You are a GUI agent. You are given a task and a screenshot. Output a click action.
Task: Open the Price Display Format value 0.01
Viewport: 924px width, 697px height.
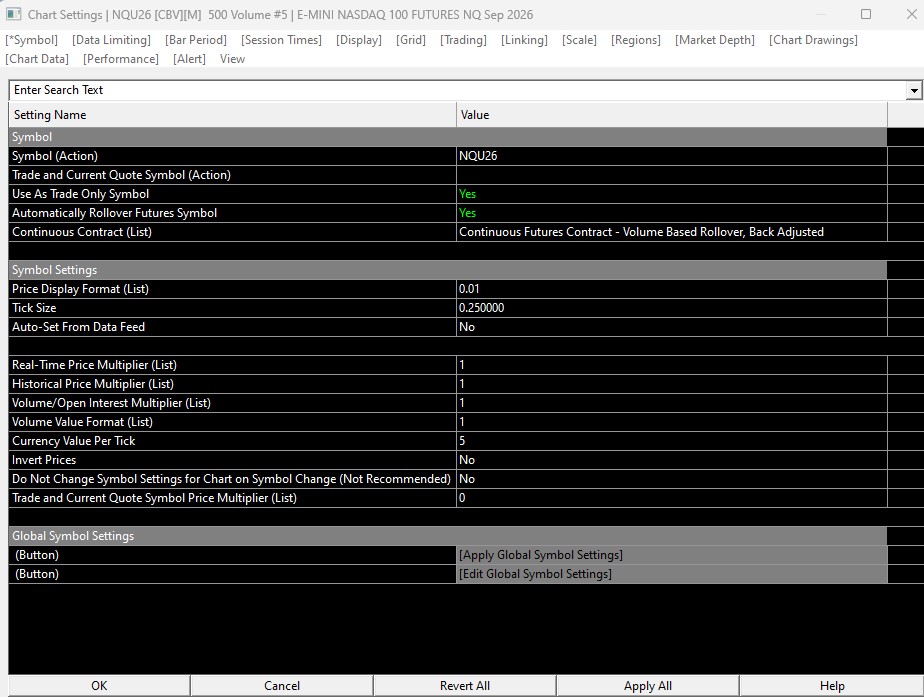point(672,289)
